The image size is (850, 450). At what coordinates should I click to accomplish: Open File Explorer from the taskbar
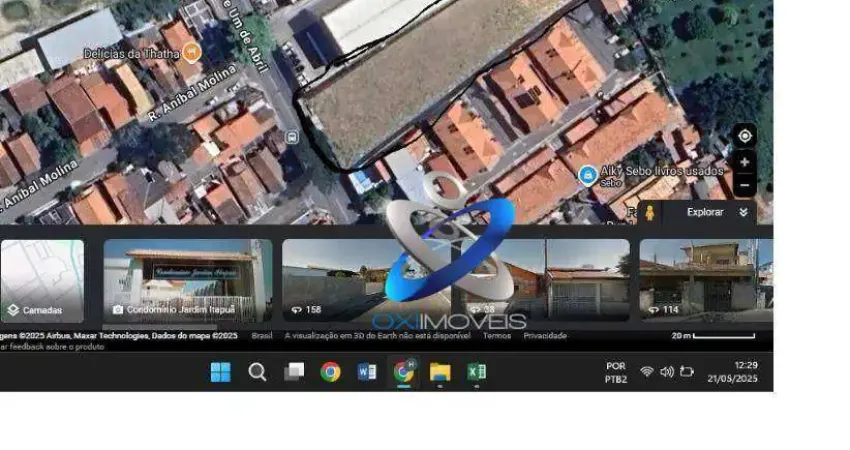(x=440, y=372)
